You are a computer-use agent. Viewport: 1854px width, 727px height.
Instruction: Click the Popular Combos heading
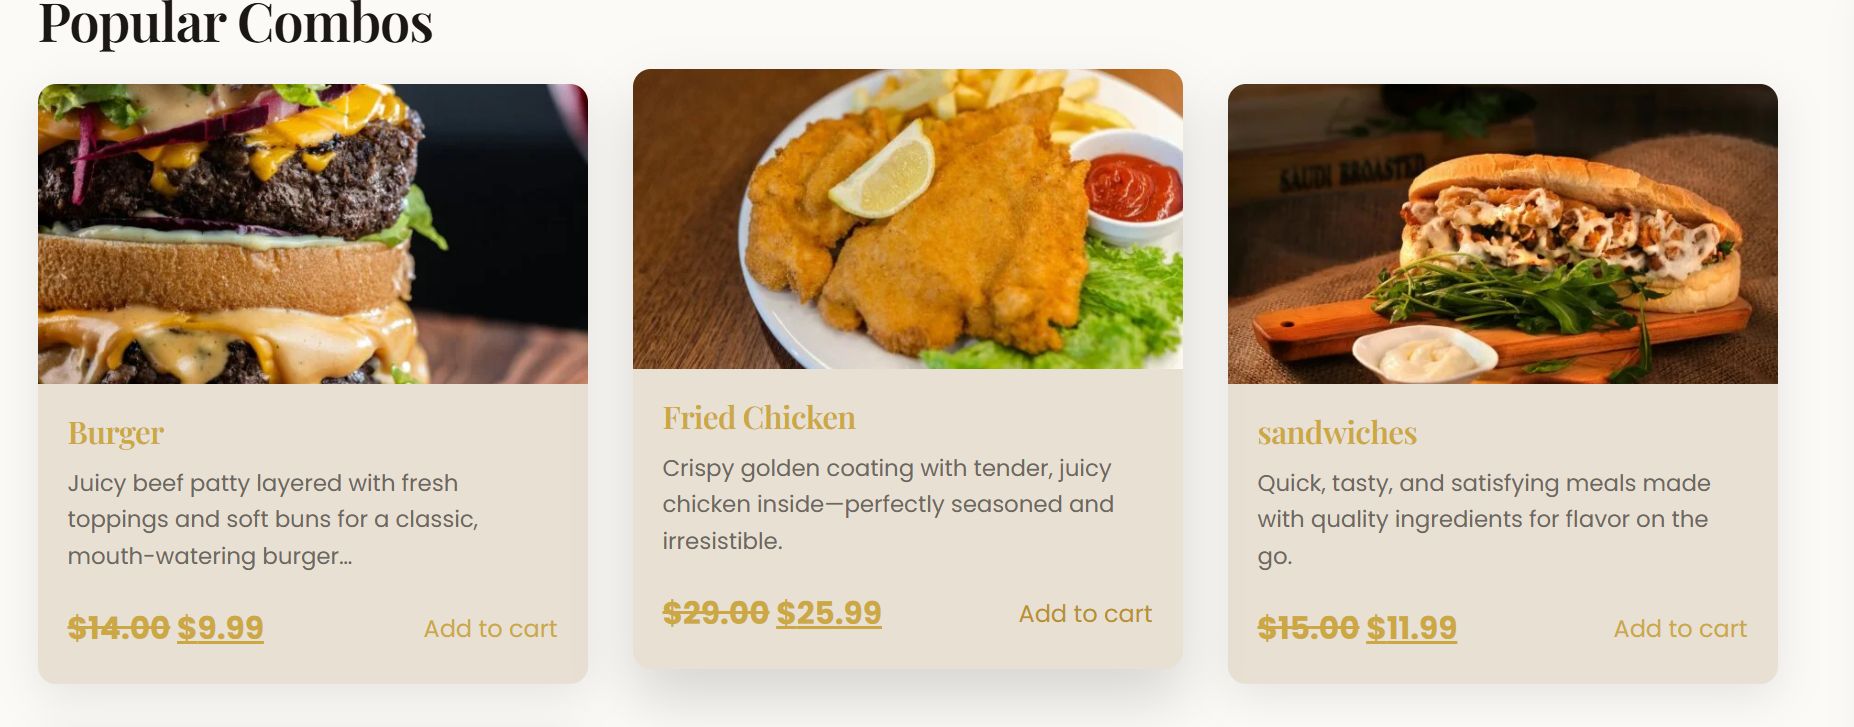[235, 22]
